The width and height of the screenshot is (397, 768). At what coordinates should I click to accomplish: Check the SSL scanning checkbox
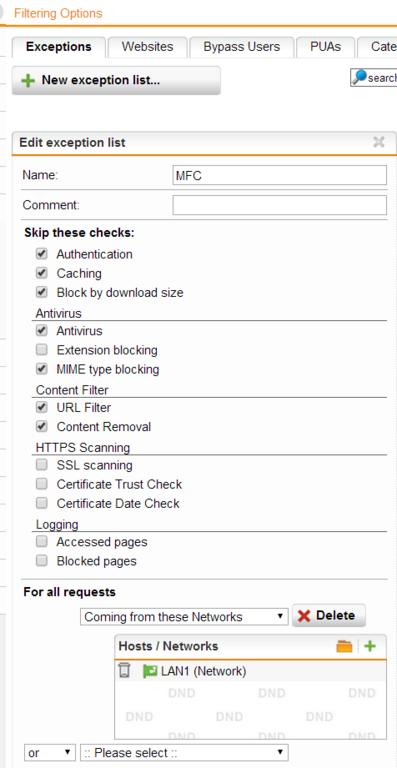coord(42,464)
